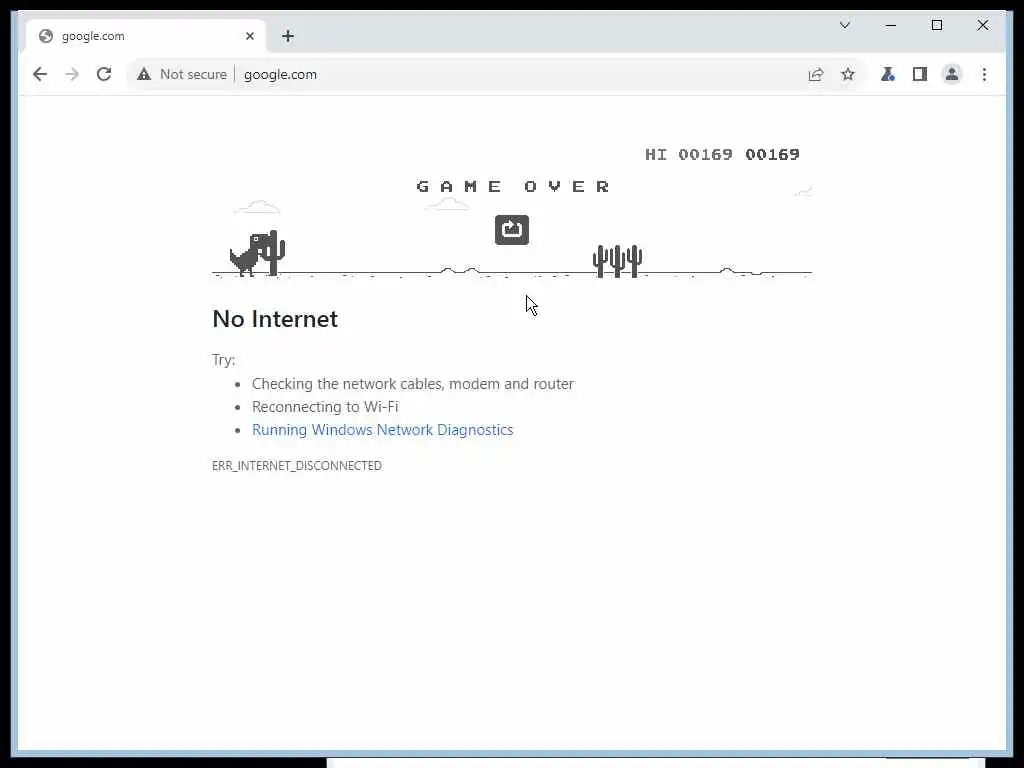Maximize the Chrome window
1024x768 pixels.
(x=936, y=25)
